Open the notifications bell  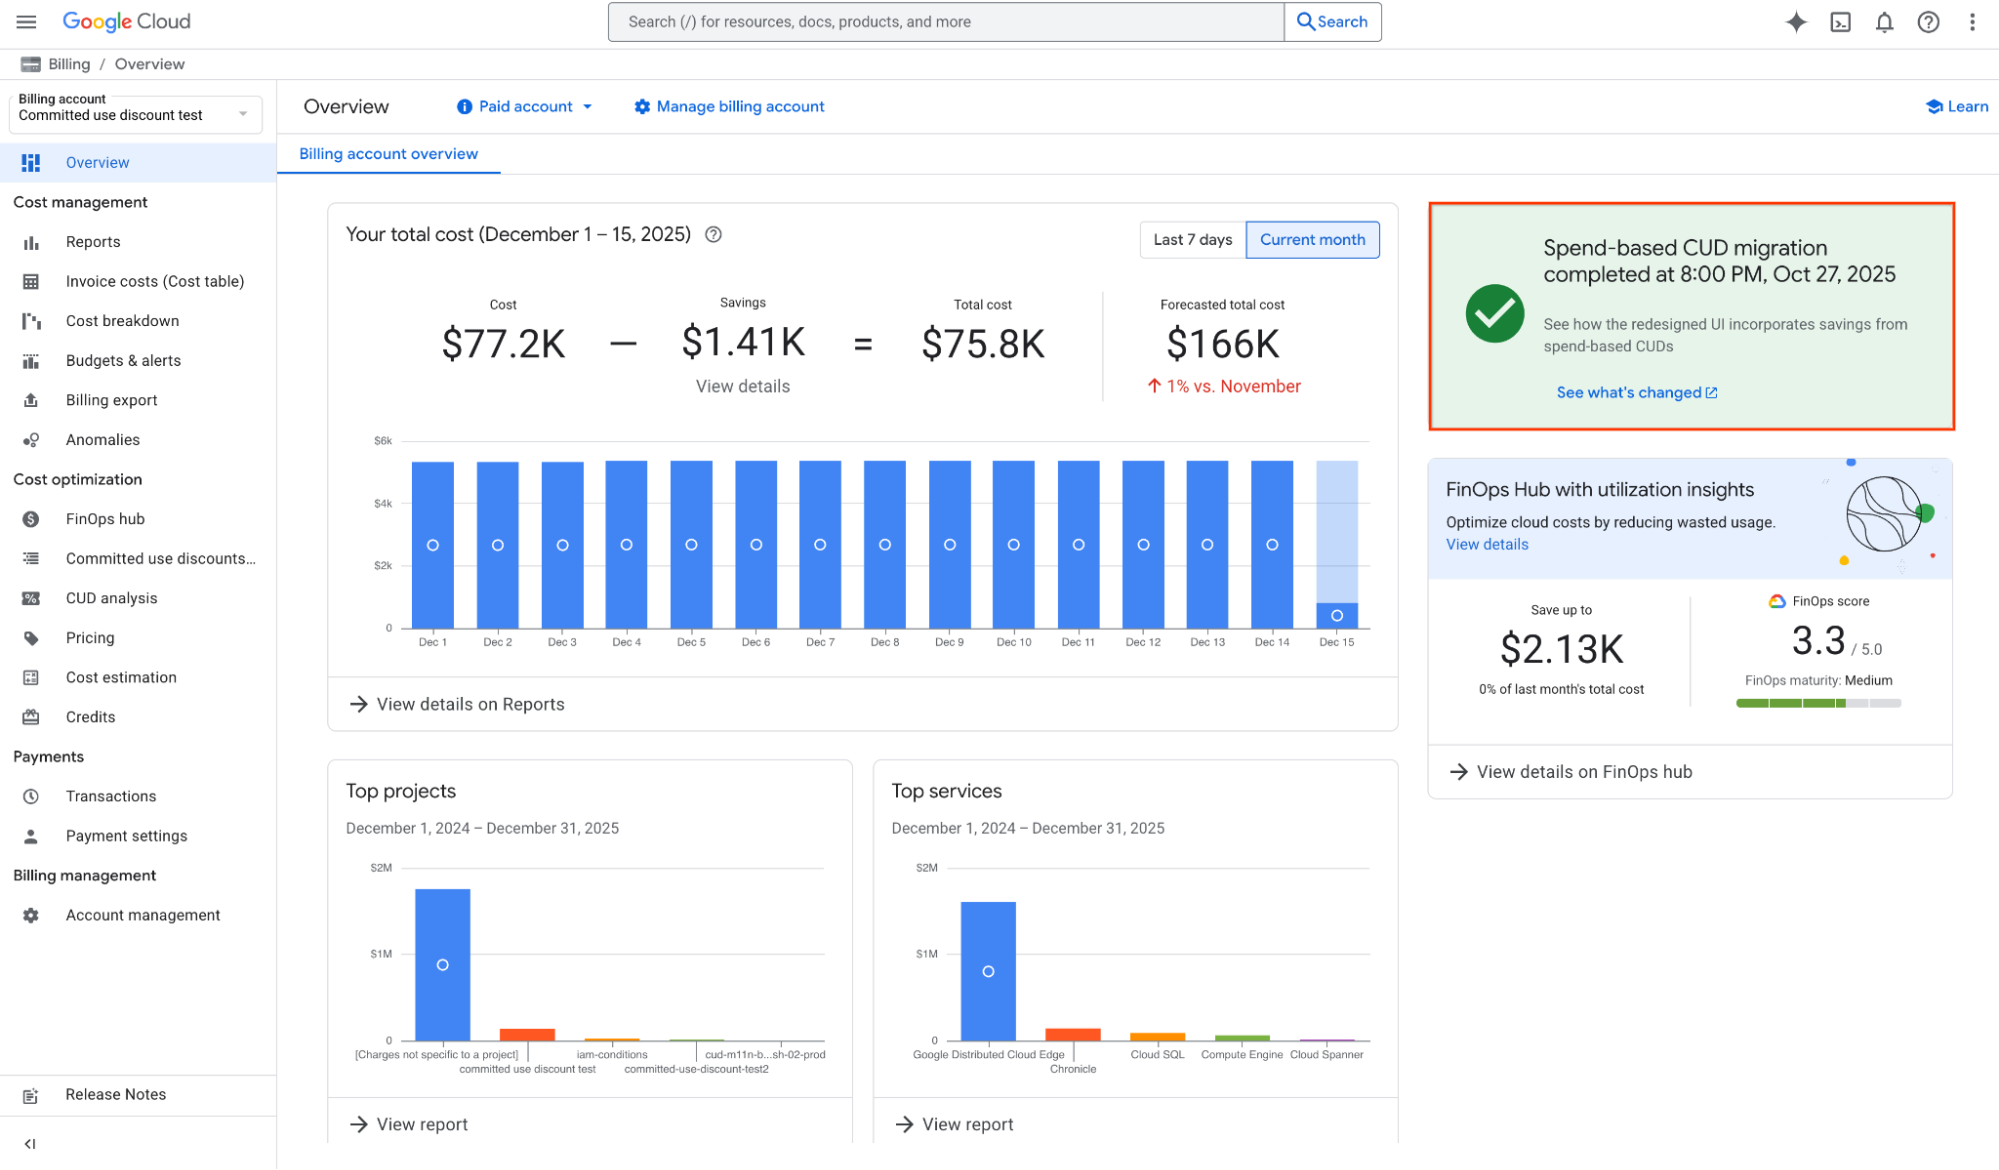[x=1884, y=21]
